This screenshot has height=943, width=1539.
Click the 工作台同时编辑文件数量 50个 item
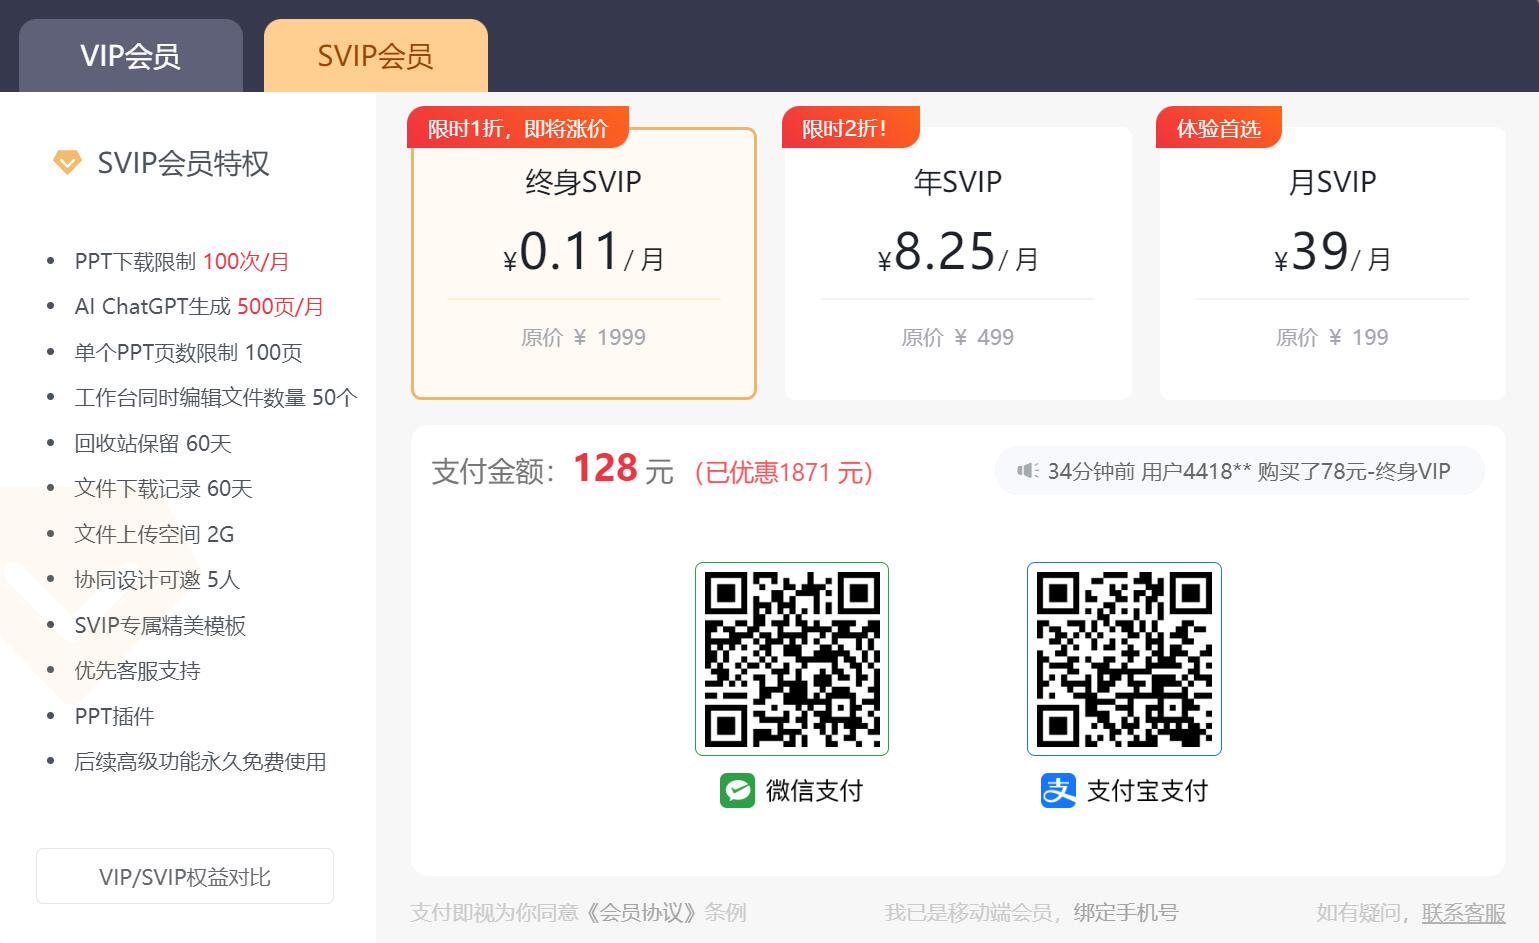click(x=216, y=398)
